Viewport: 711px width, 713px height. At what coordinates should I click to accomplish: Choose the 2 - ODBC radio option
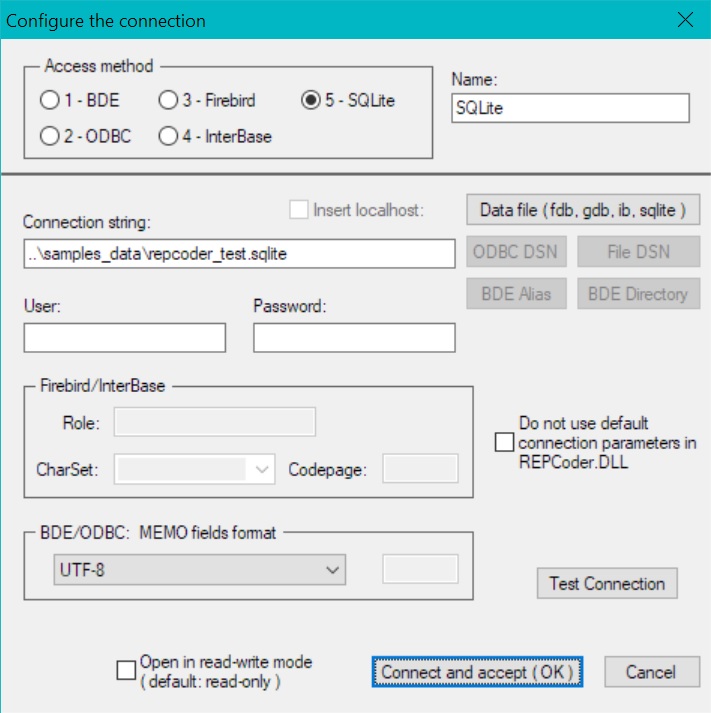click(x=49, y=136)
